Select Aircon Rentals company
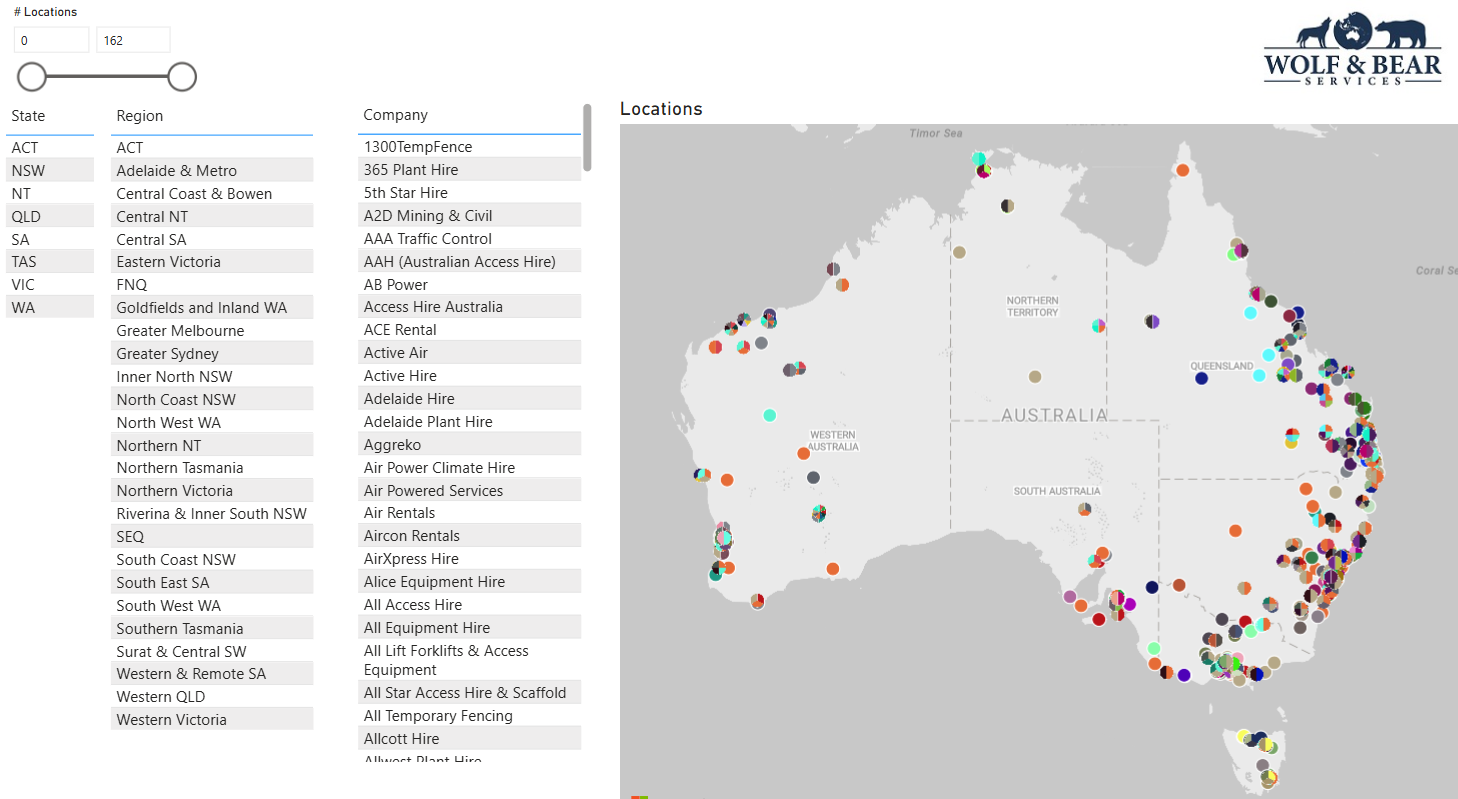1458x799 pixels. click(x=470, y=536)
